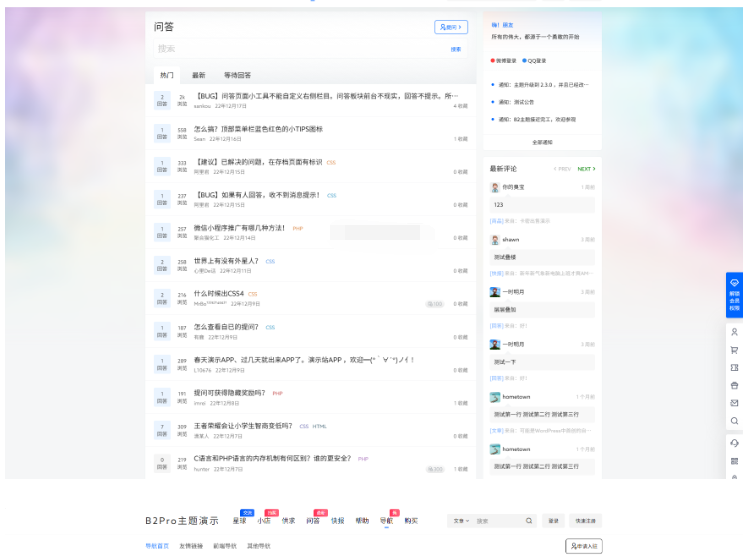Open the 文章 dropdown beside bottom search box

coord(460,521)
